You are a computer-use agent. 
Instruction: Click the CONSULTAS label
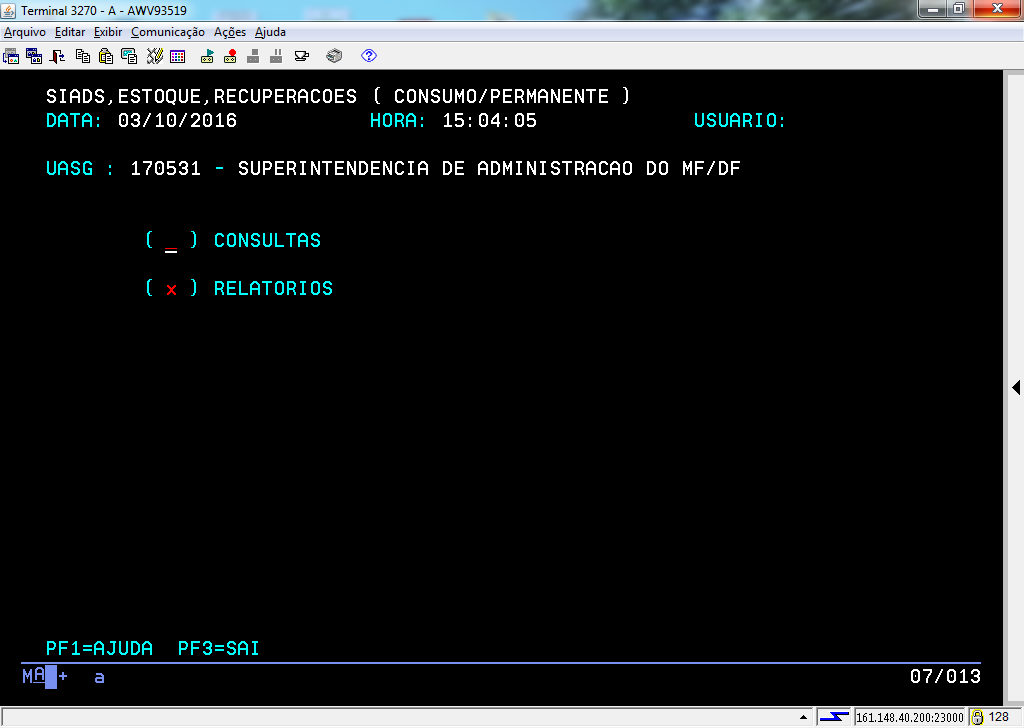(x=268, y=240)
